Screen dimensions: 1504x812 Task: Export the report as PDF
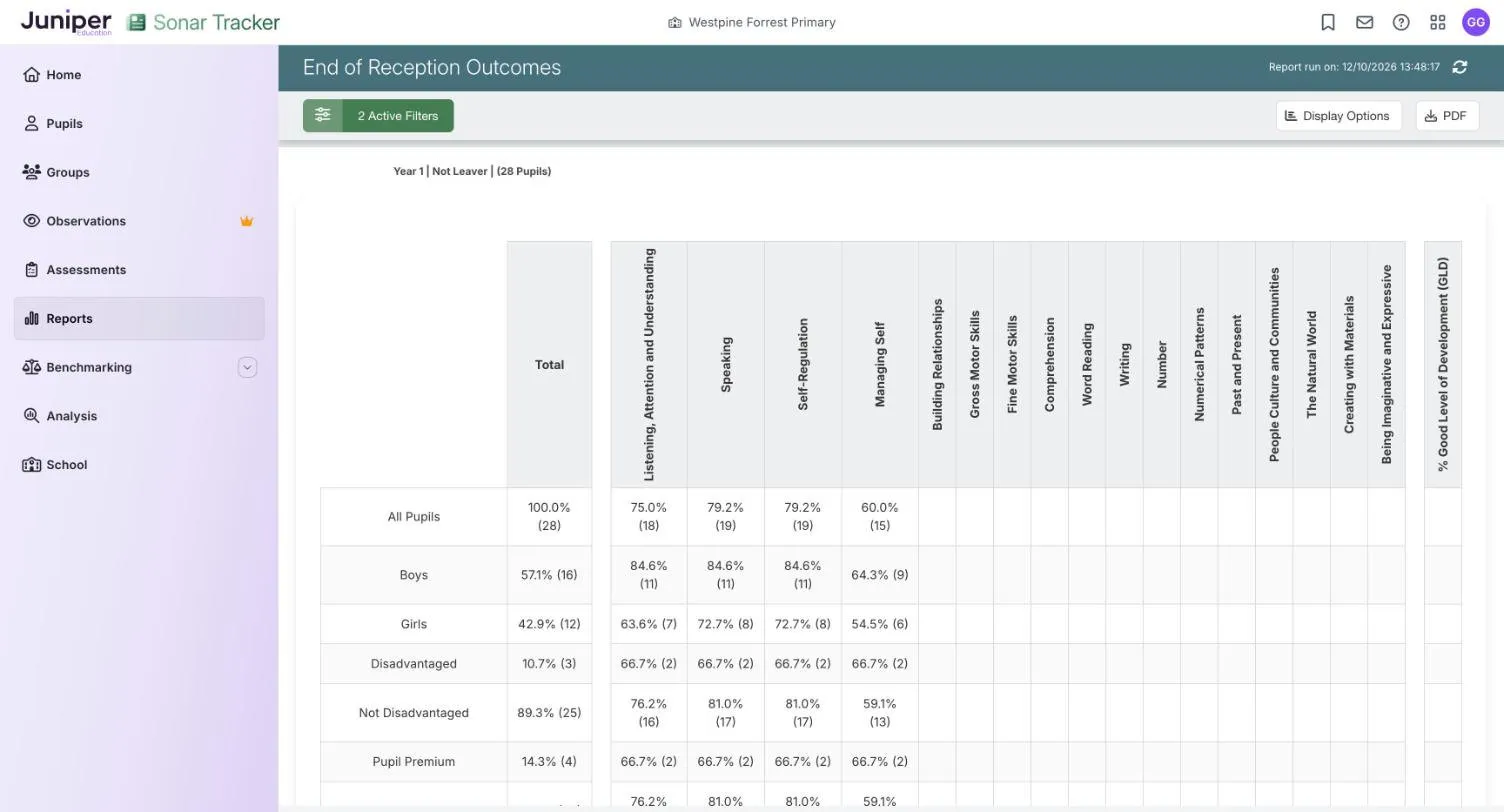pos(1447,116)
